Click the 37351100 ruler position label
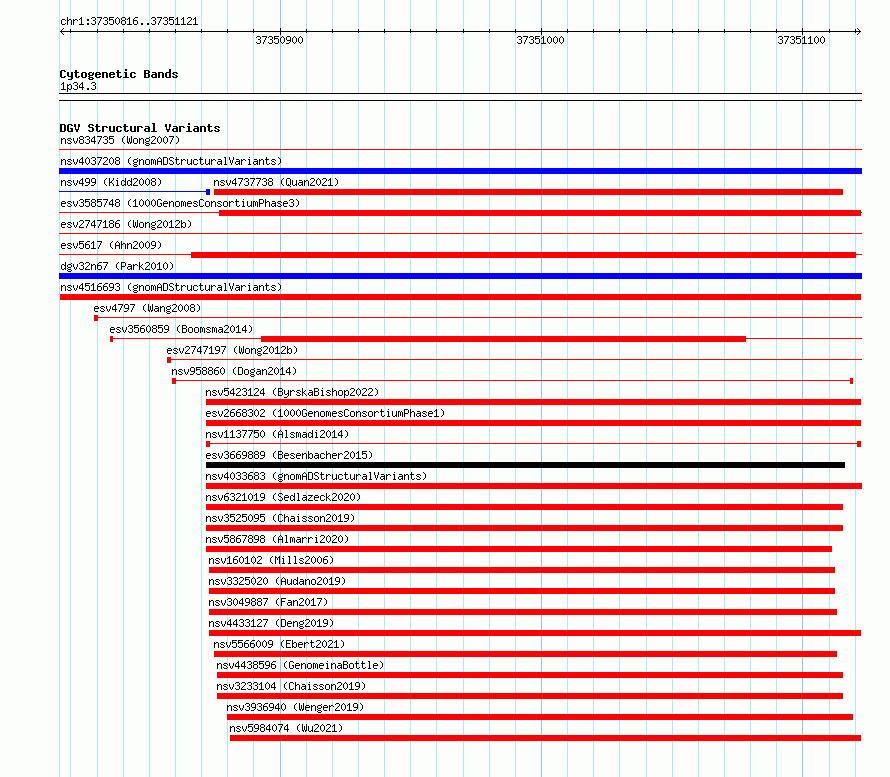The image size is (890, 777). coord(801,40)
